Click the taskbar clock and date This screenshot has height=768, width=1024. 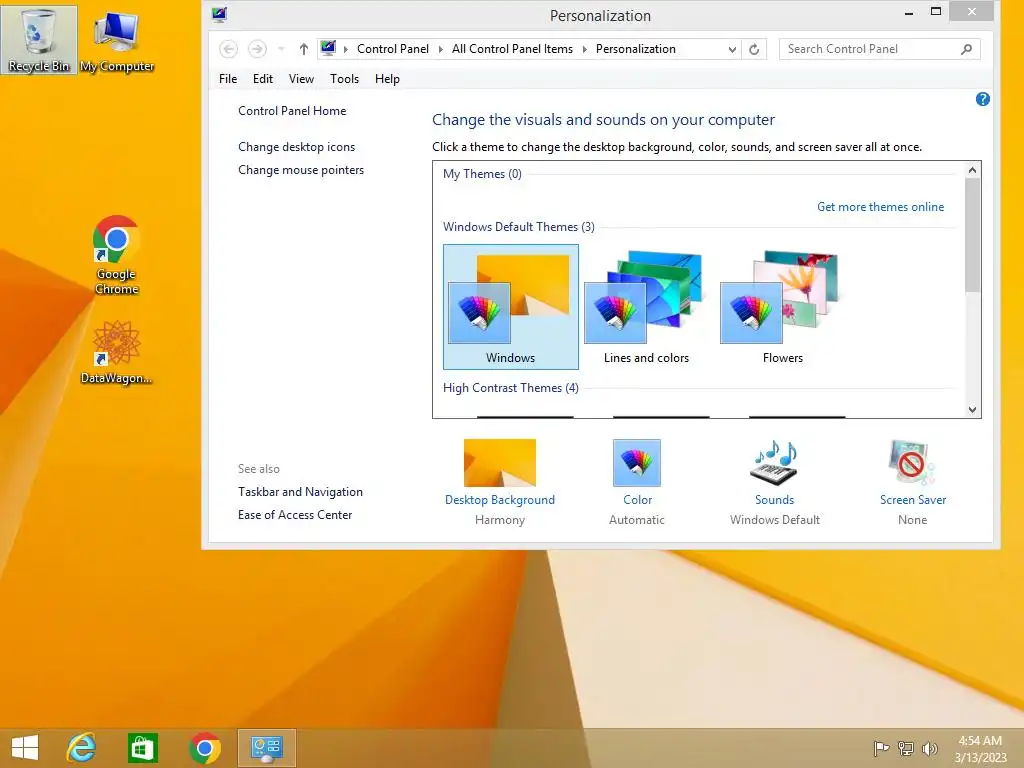coord(980,749)
